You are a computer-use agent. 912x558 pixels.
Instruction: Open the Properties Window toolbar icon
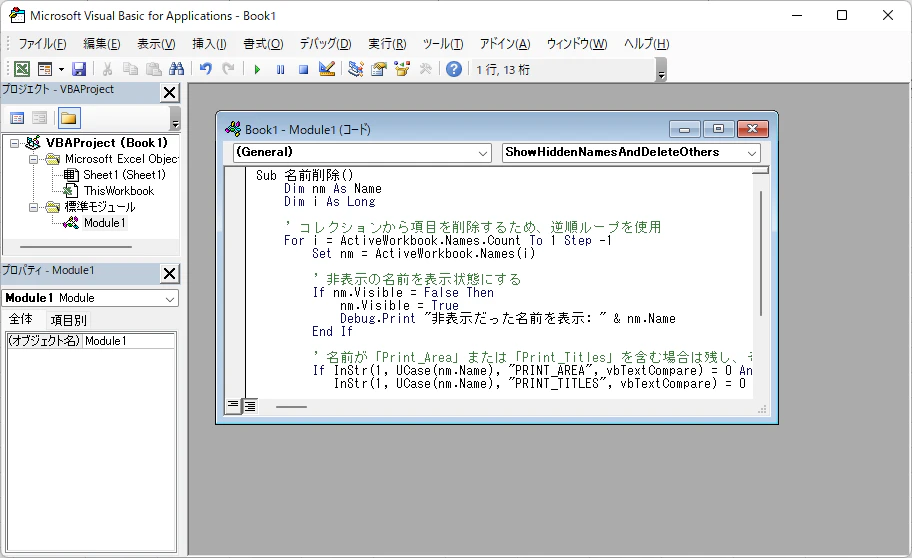tap(379, 69)
